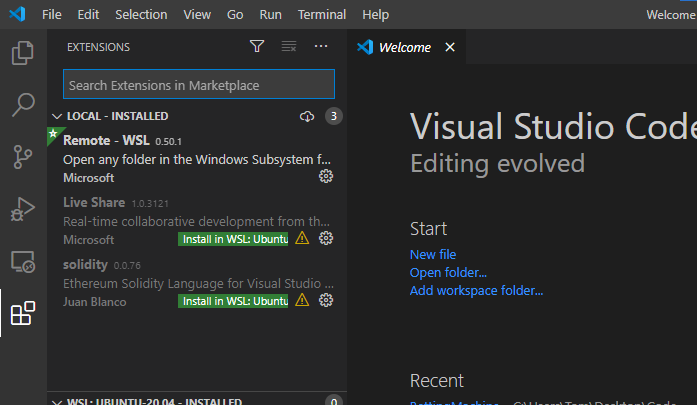
Task: Open manage gear for solidity extension
Action: [x=326, y=301]
